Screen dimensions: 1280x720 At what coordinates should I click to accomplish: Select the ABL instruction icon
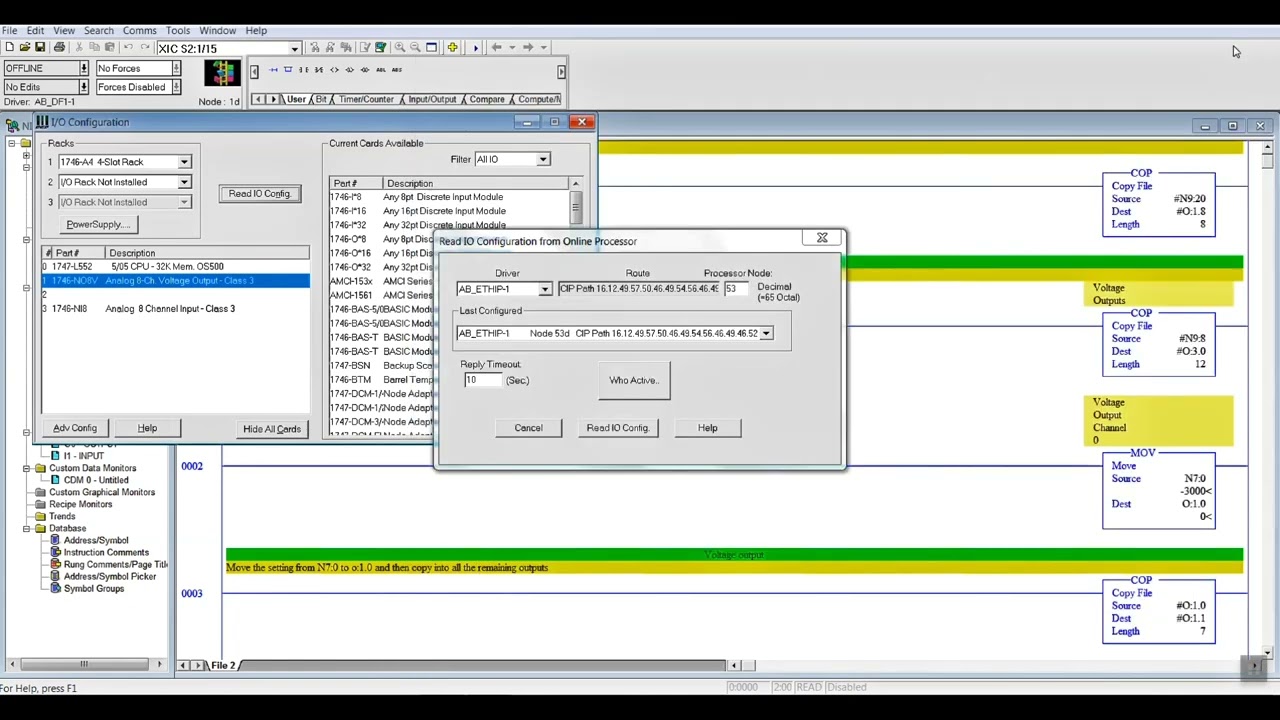coord(381,70)
